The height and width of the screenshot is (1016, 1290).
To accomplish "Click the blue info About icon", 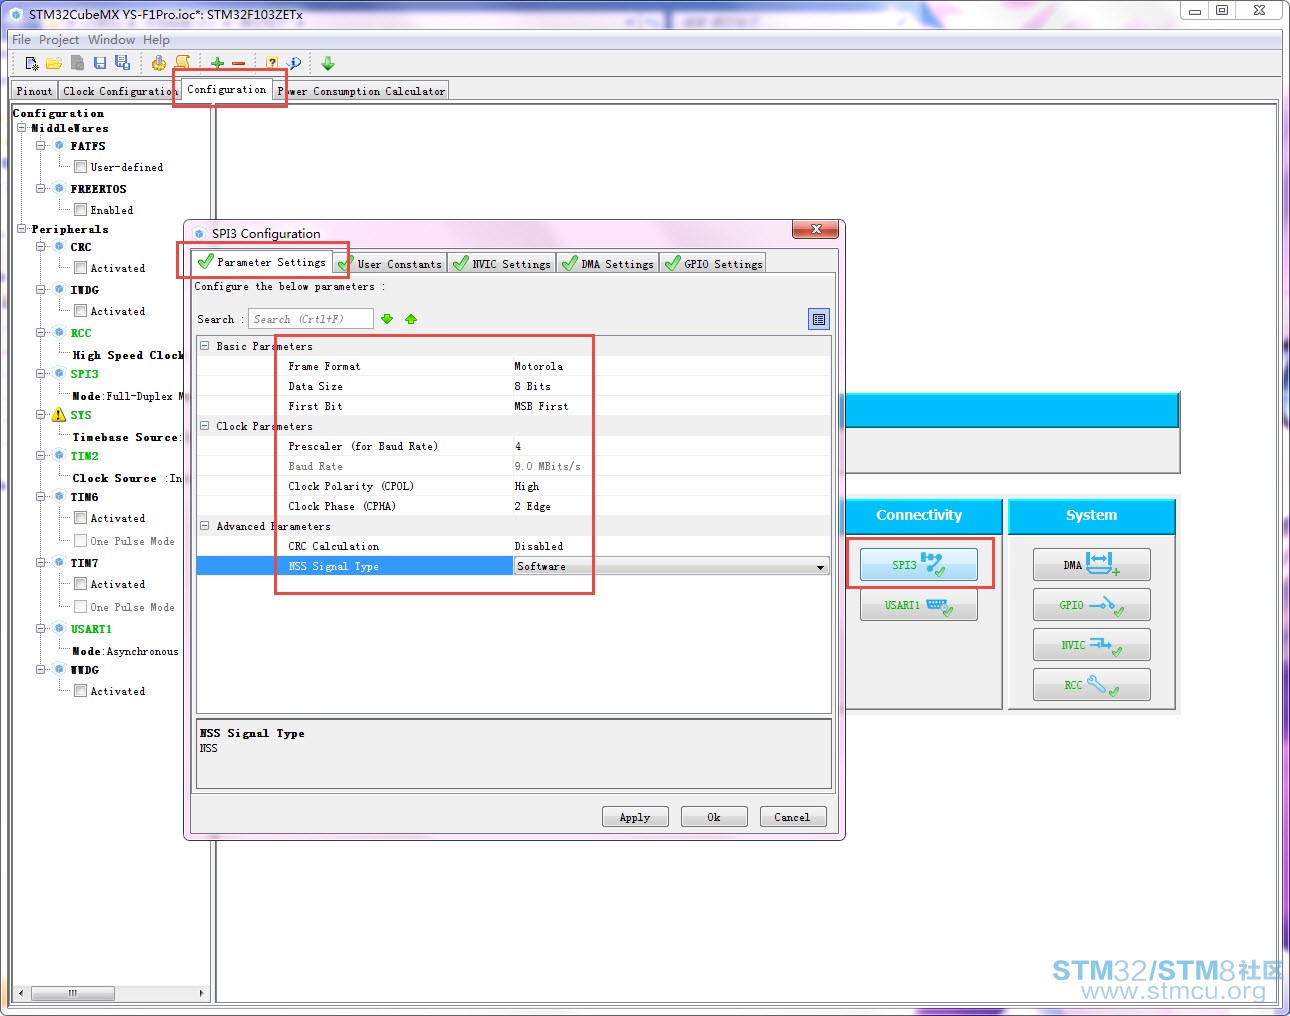I will 294,63.
